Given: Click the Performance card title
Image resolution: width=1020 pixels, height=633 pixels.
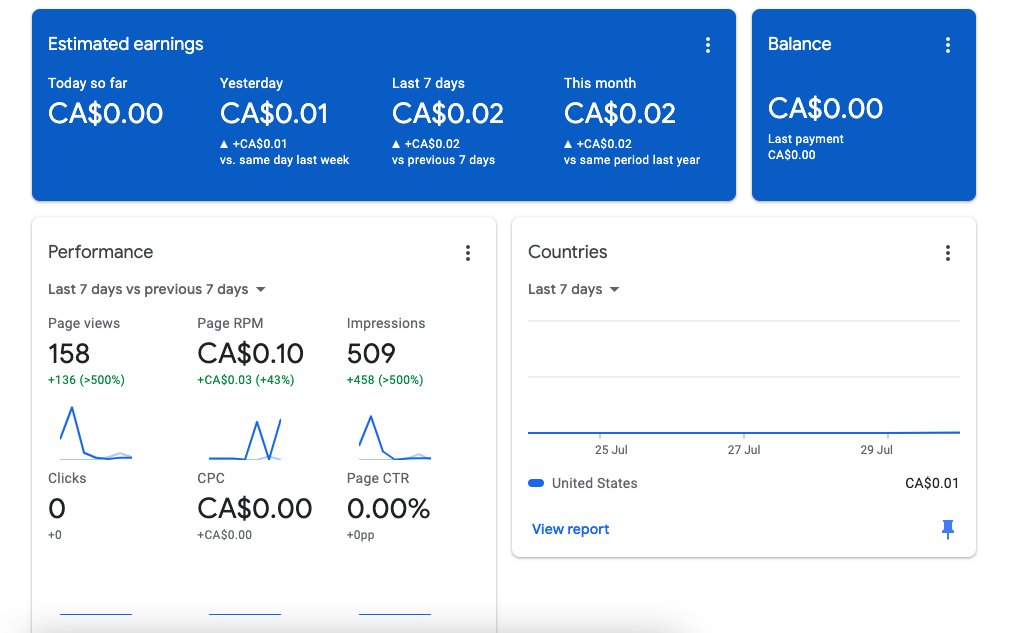Looking at the screenshot, I should pos(101,252).
